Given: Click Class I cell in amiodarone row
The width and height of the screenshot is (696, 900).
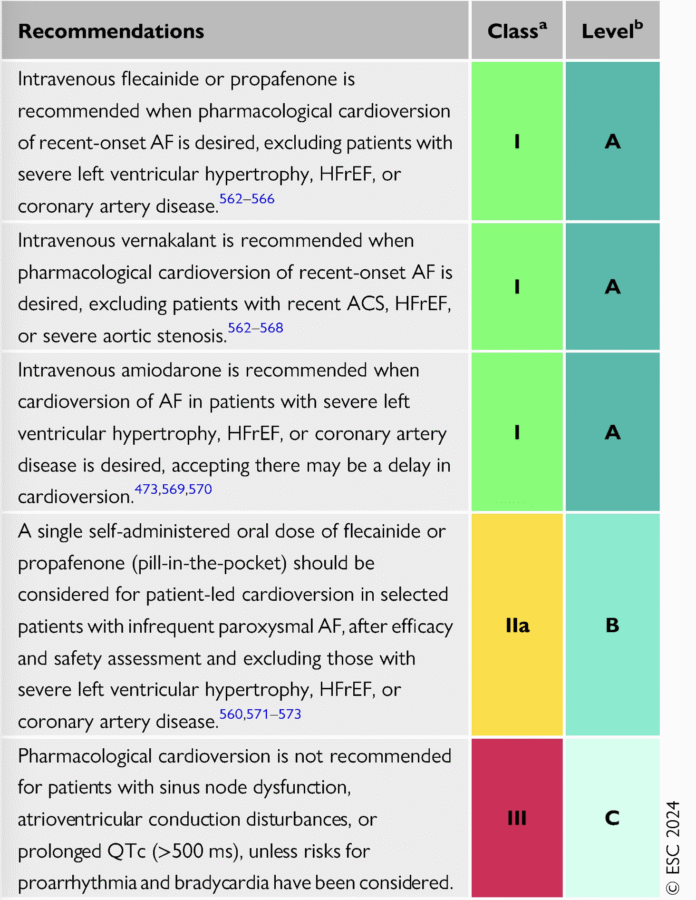Looking at the screenshot, I should coord(517,432).
